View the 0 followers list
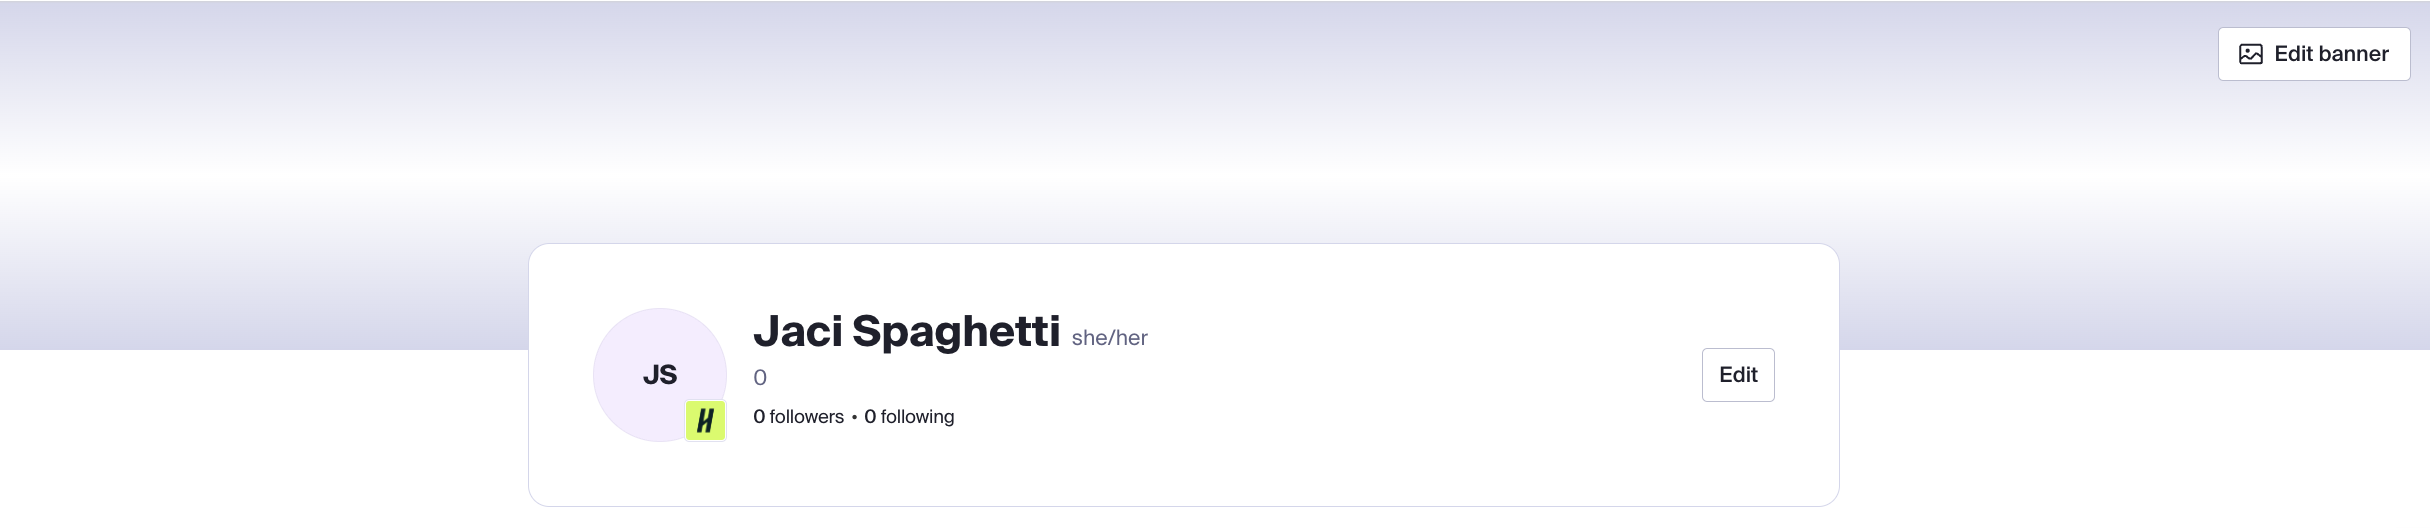 [x=798, y=417]
